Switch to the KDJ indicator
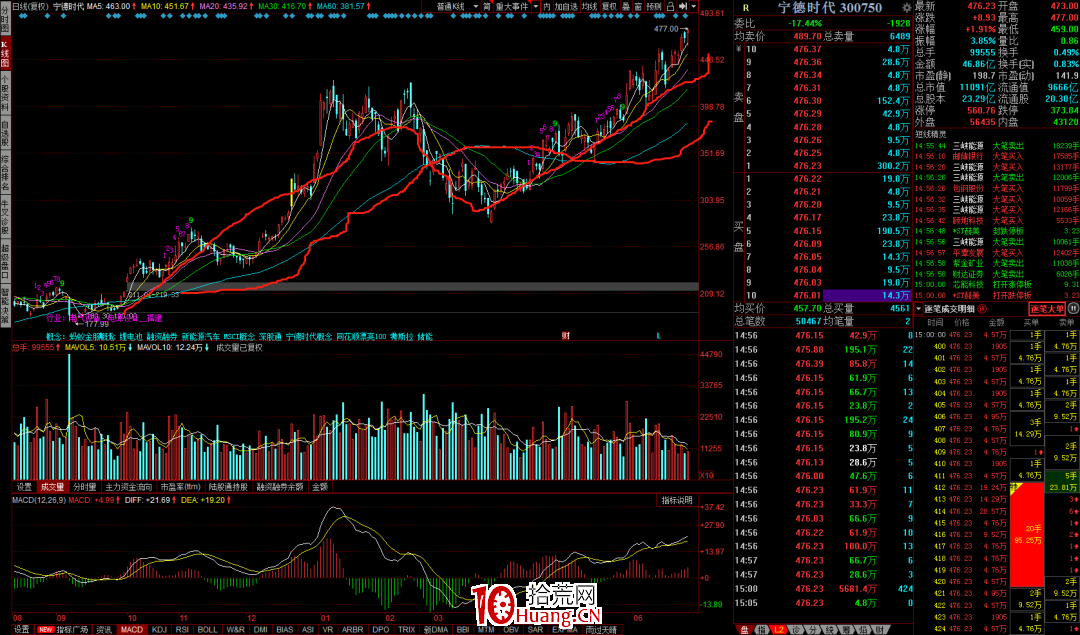The image size is (1080, 635). click(x=159, y=629)
